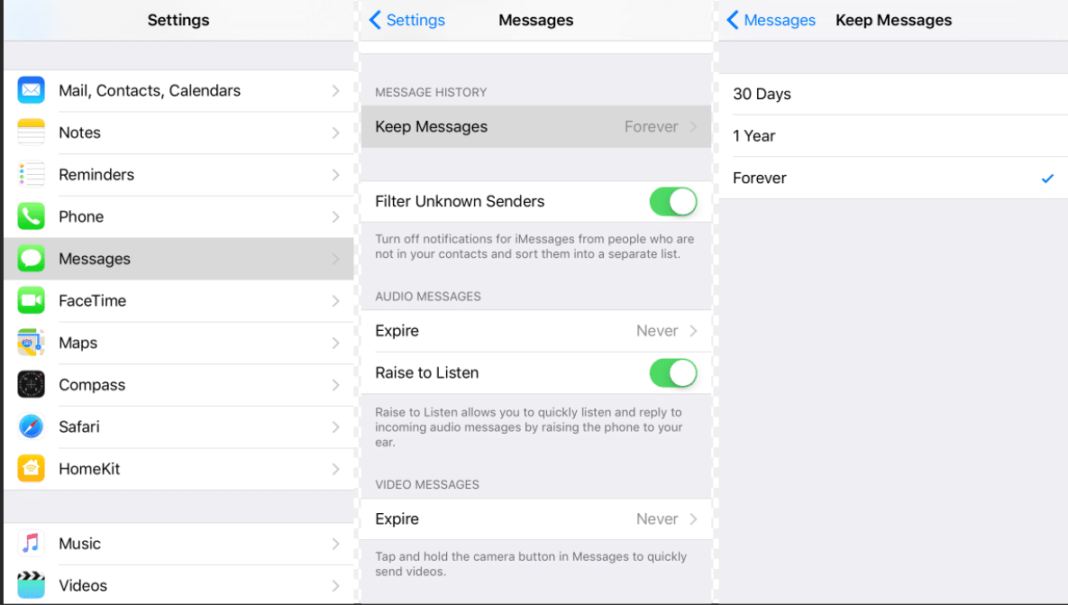The image size is (1068, 605).
Task: Go back using the Settings back link
Action: click(407, 19)
